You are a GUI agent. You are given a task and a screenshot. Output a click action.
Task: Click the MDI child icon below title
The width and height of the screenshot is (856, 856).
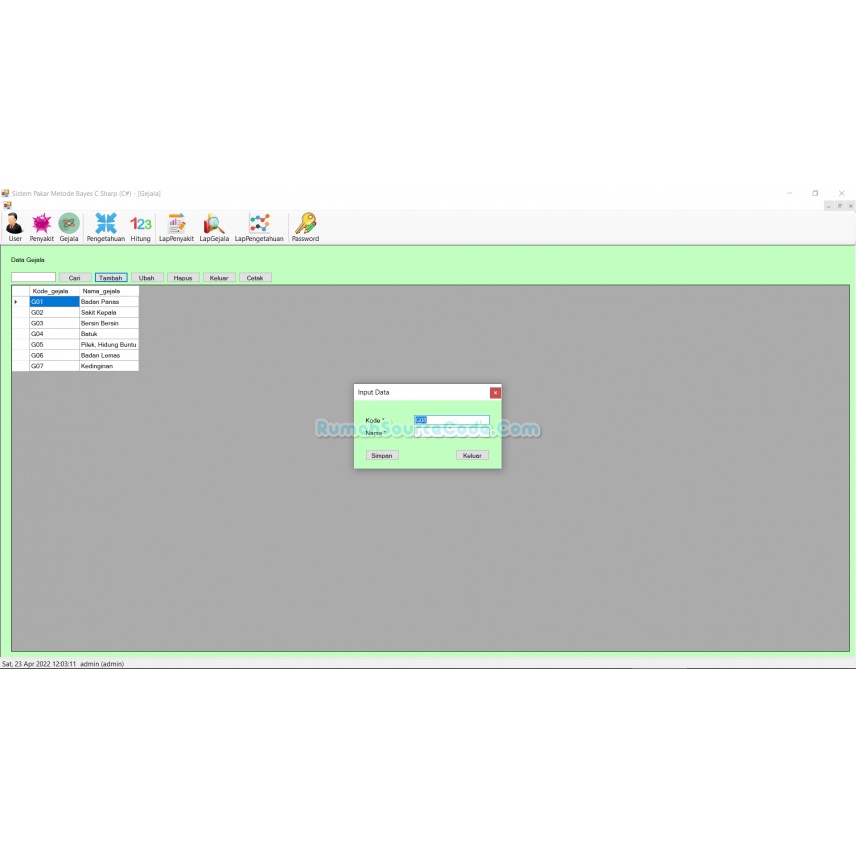[7, 205]
